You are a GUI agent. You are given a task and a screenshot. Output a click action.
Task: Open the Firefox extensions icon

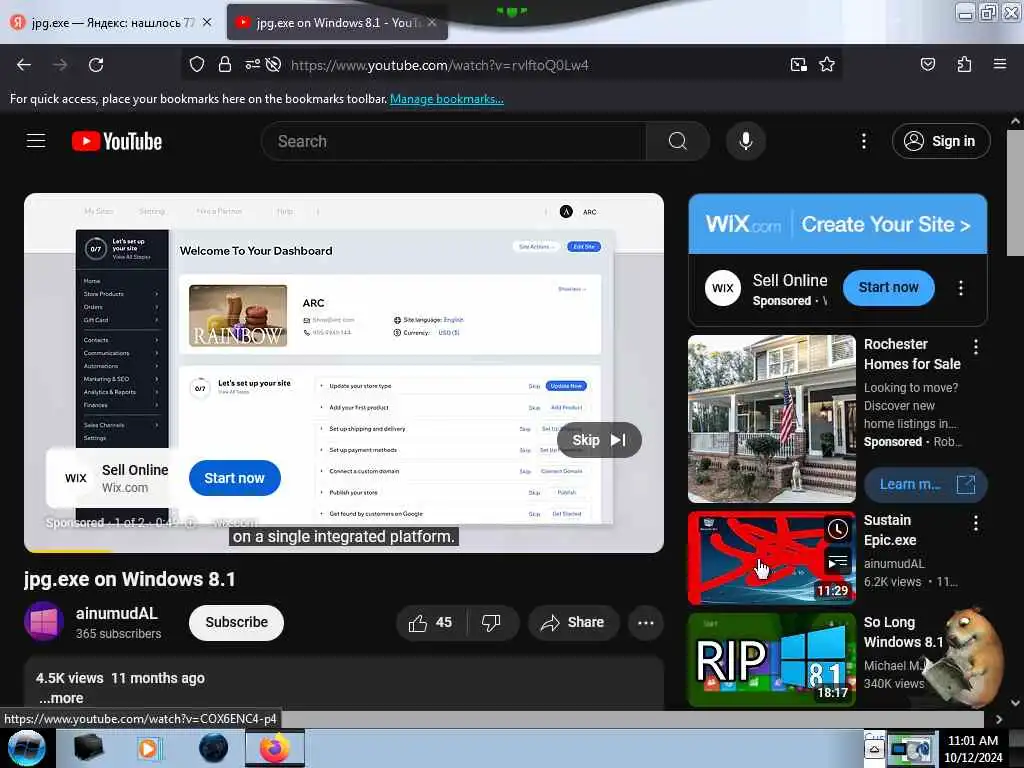[964, 64]
